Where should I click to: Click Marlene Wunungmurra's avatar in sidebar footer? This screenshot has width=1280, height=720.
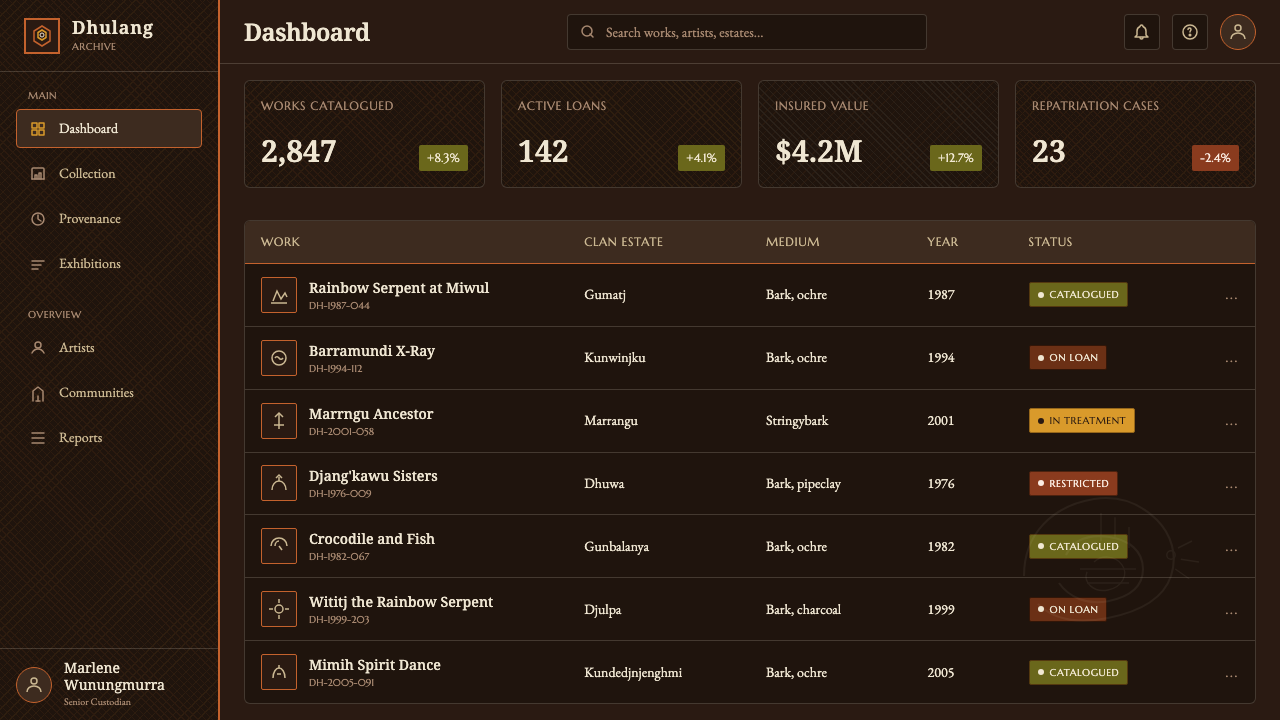pyautogui.click(x=34, y=685)
